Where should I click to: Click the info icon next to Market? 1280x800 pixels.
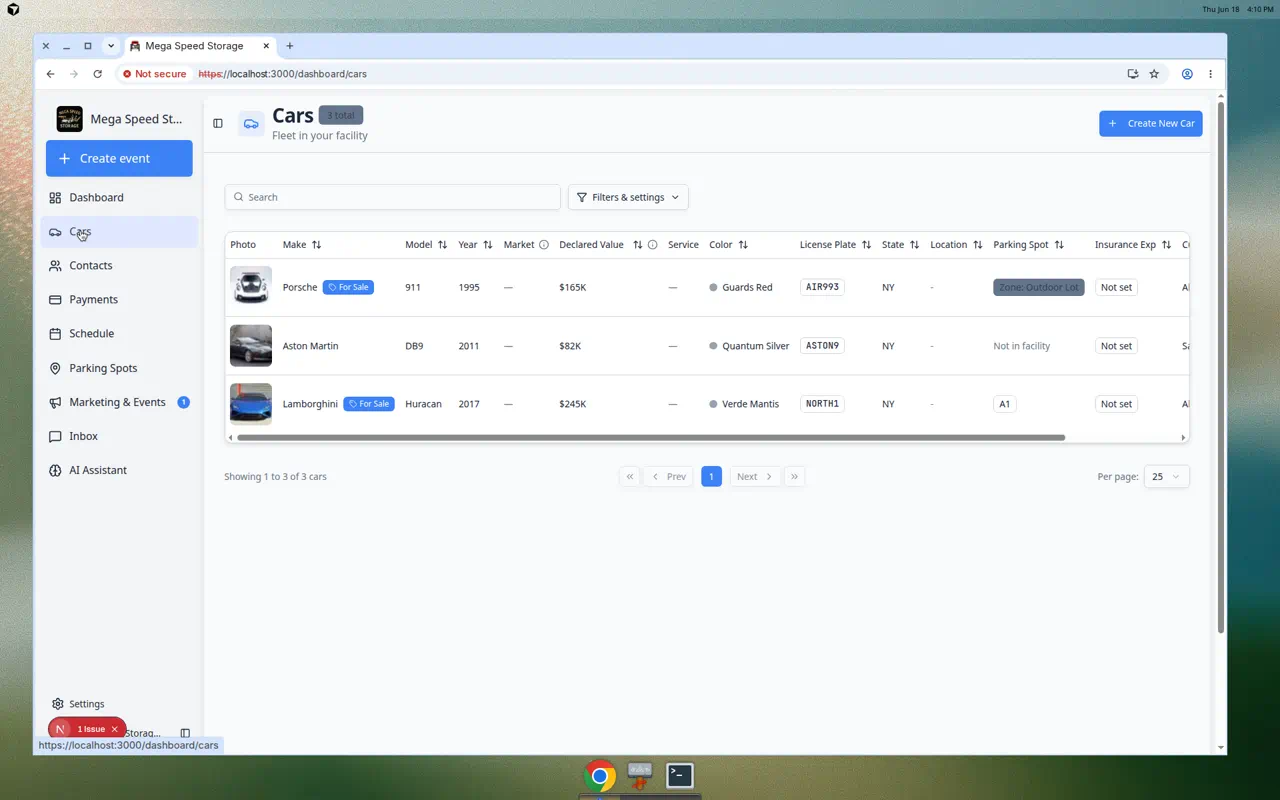click(544, 245)
